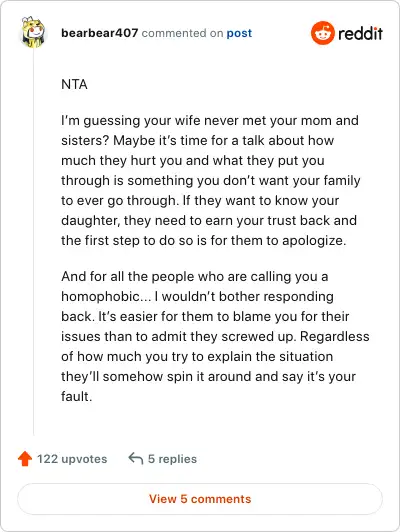Click the curved reply arrow icon
Viewport: 400px width, 532px height.
pyautogui.click(x=136, y=459)
